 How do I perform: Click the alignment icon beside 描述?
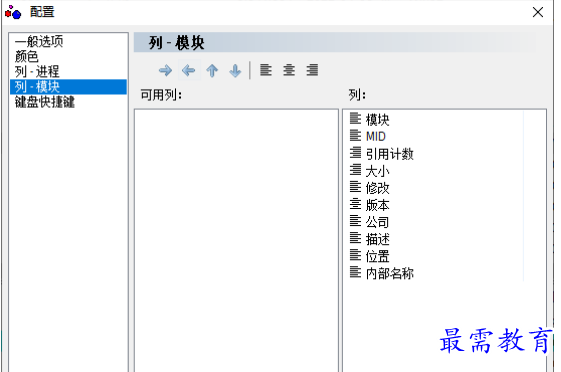click(355, 238)
